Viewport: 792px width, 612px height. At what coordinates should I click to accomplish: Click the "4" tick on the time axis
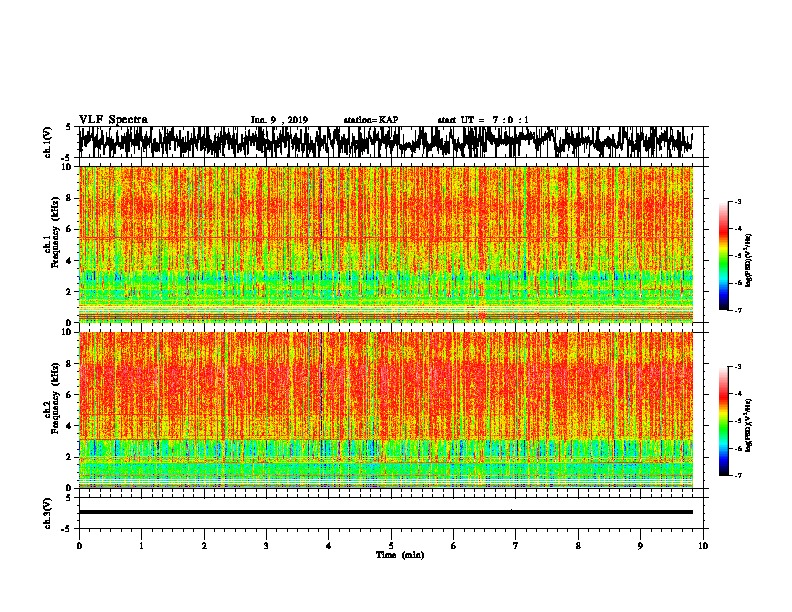(329, 546)
